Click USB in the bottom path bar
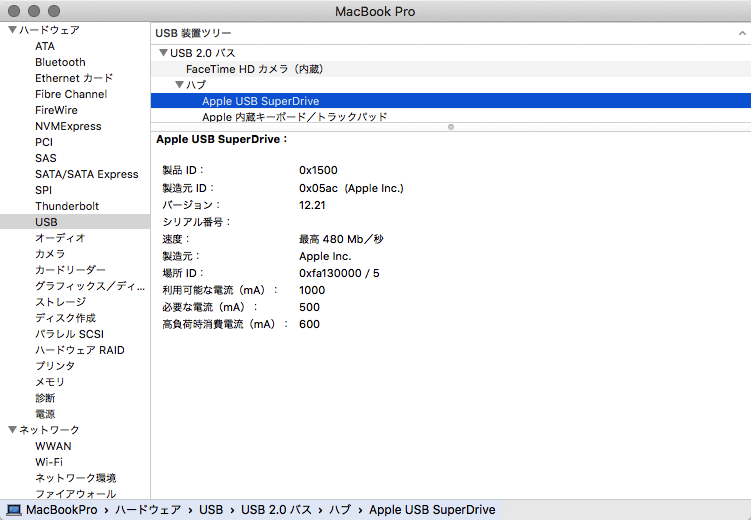 pyautogui.click(x=211, y=510)
